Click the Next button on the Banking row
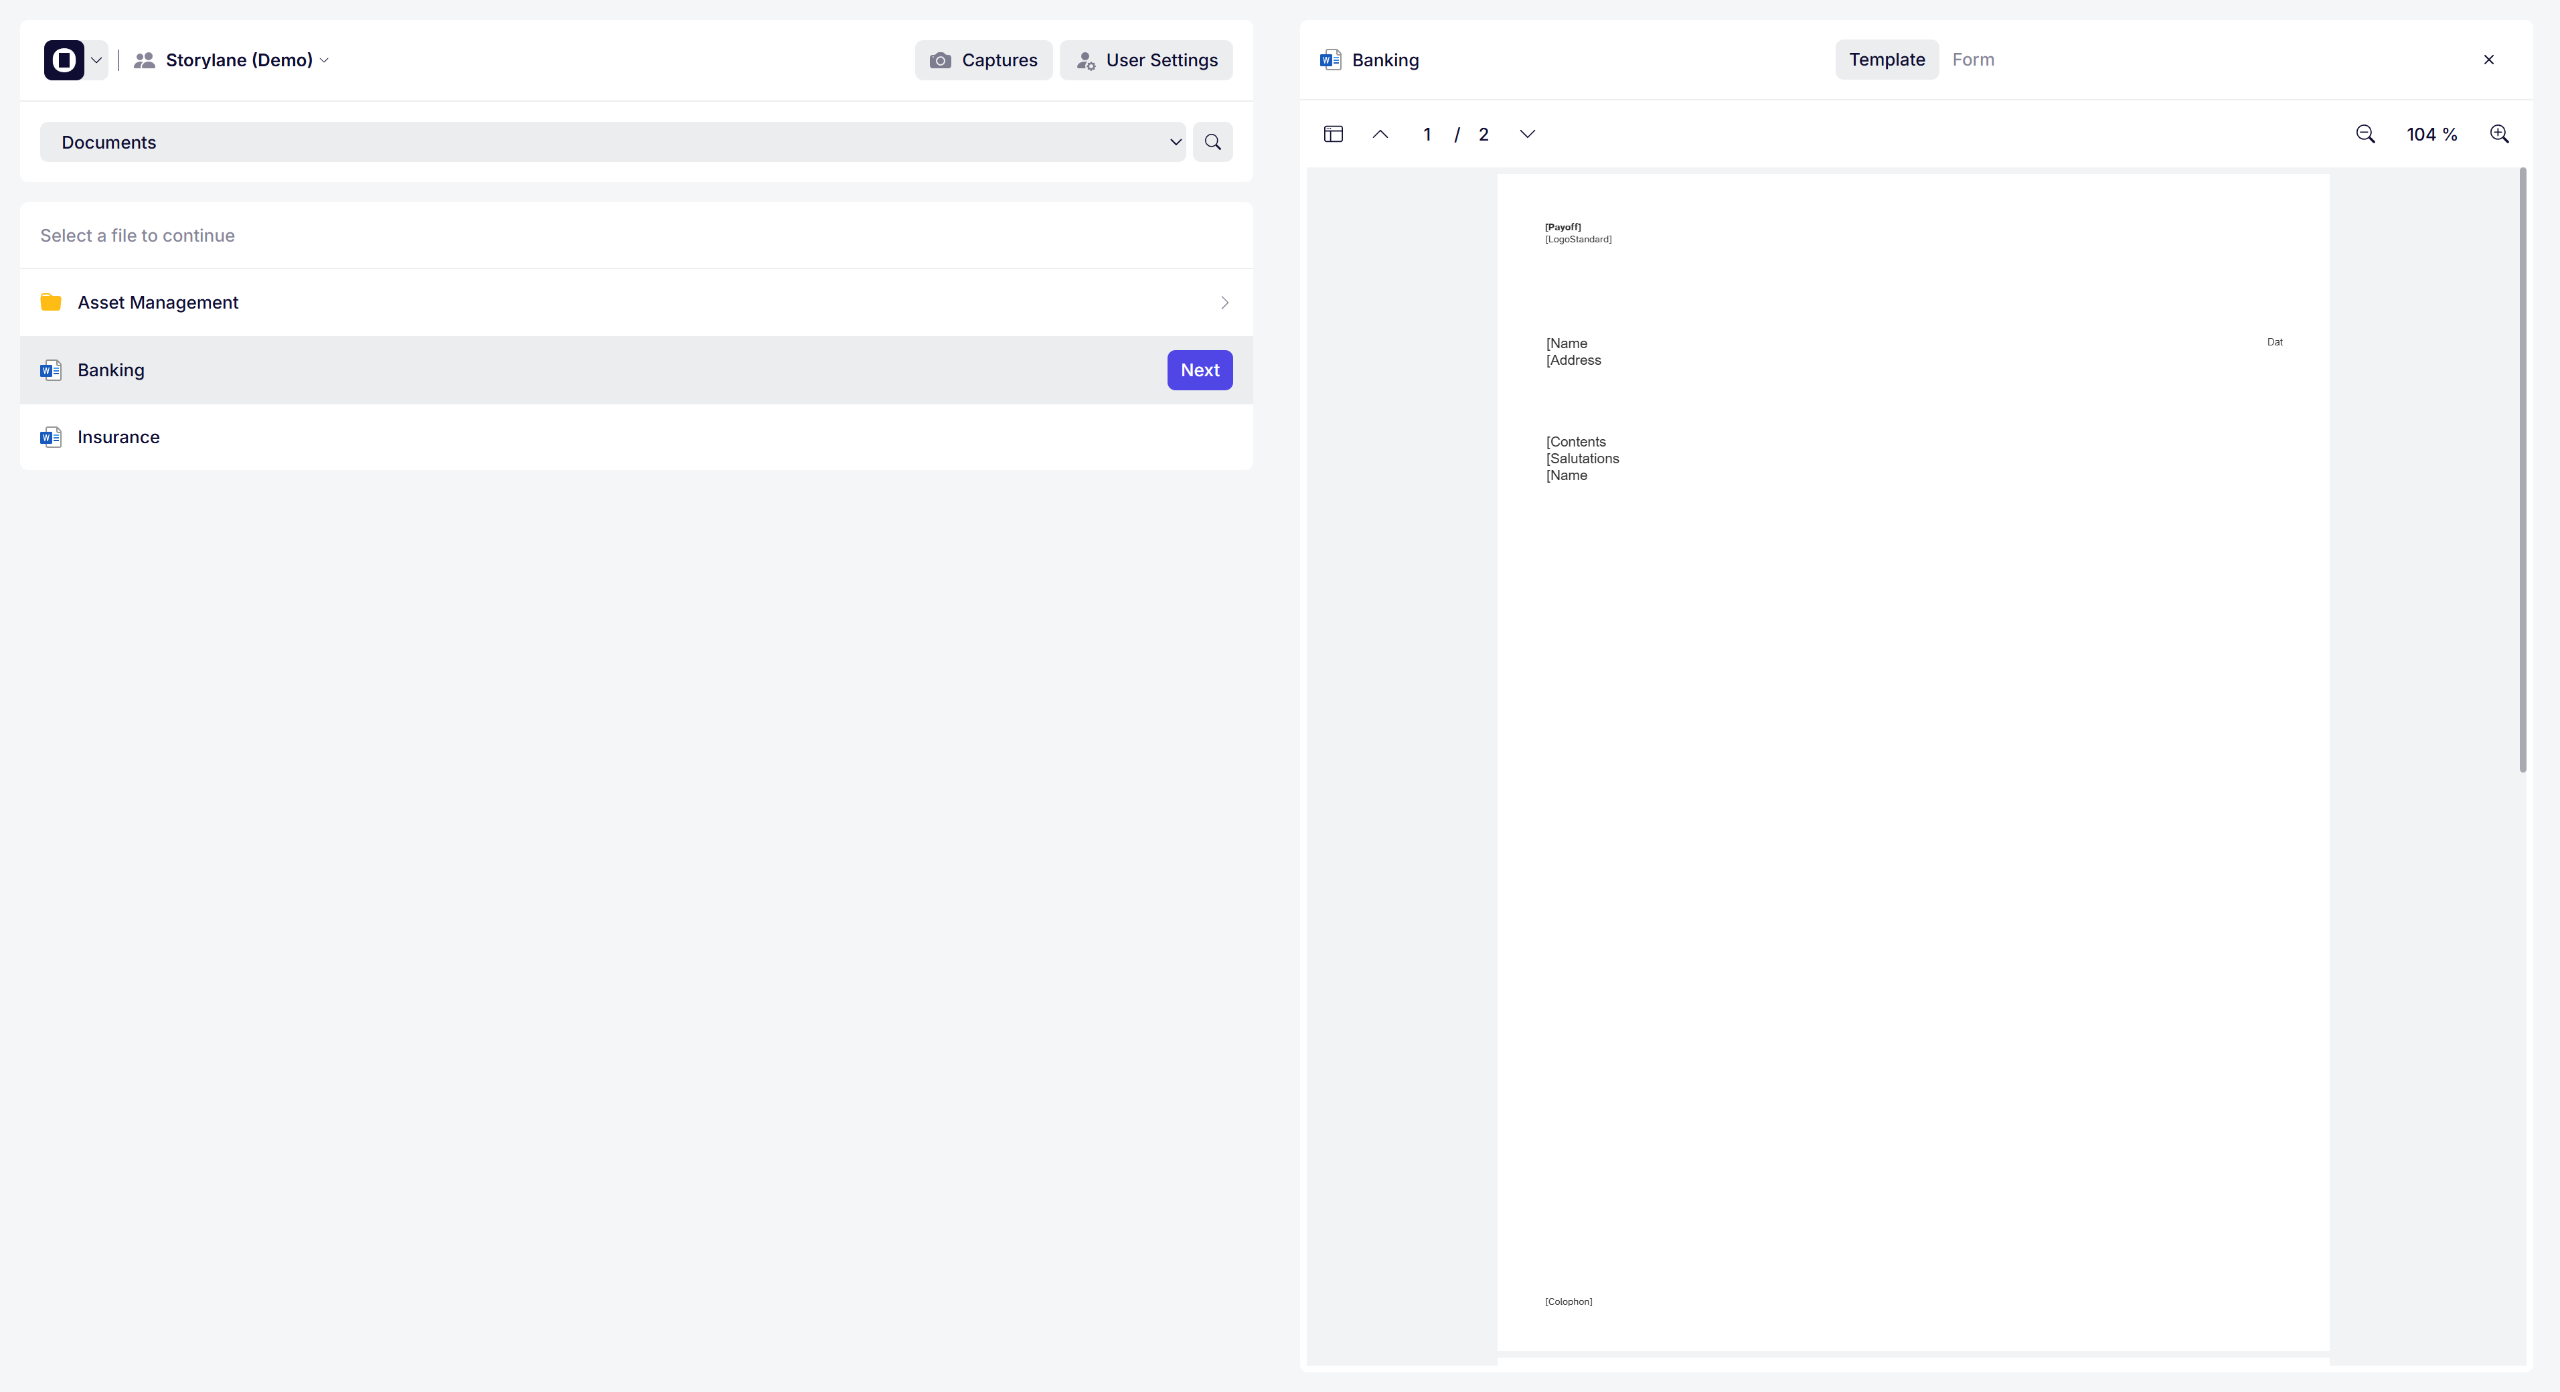 (x=1199, y=370)
